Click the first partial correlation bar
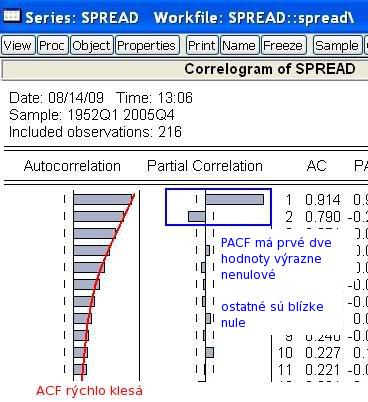This screenshot has width=368, height=402. tap(234, 200)
